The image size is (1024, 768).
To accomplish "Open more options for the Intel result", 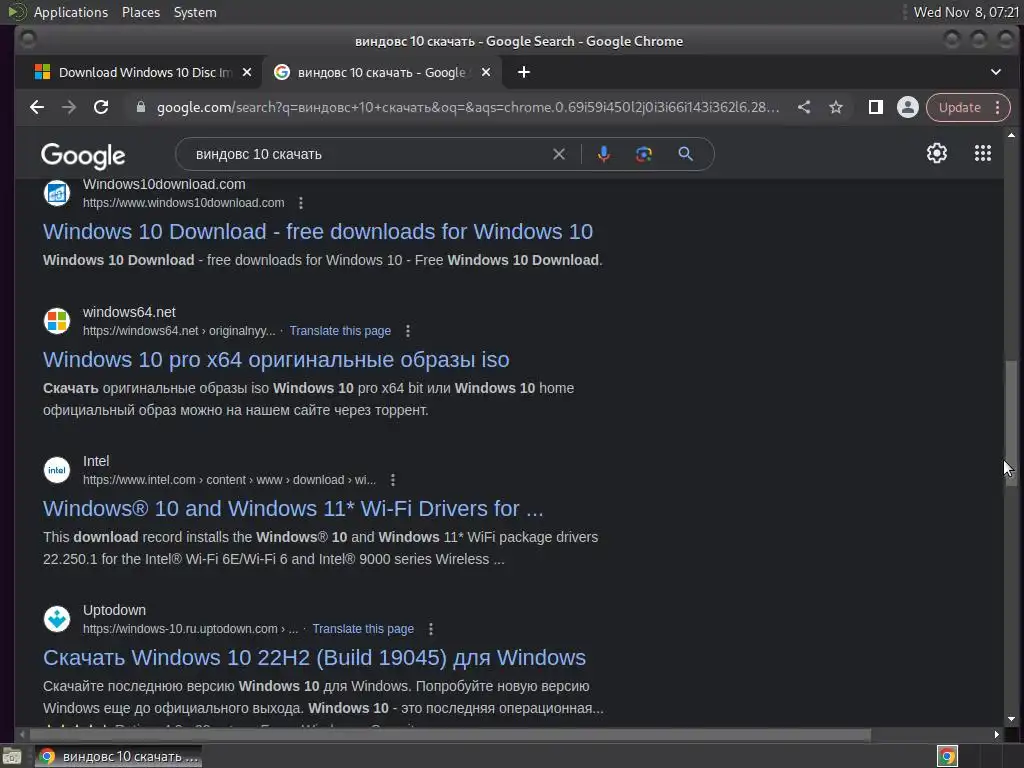I will 393,480.
